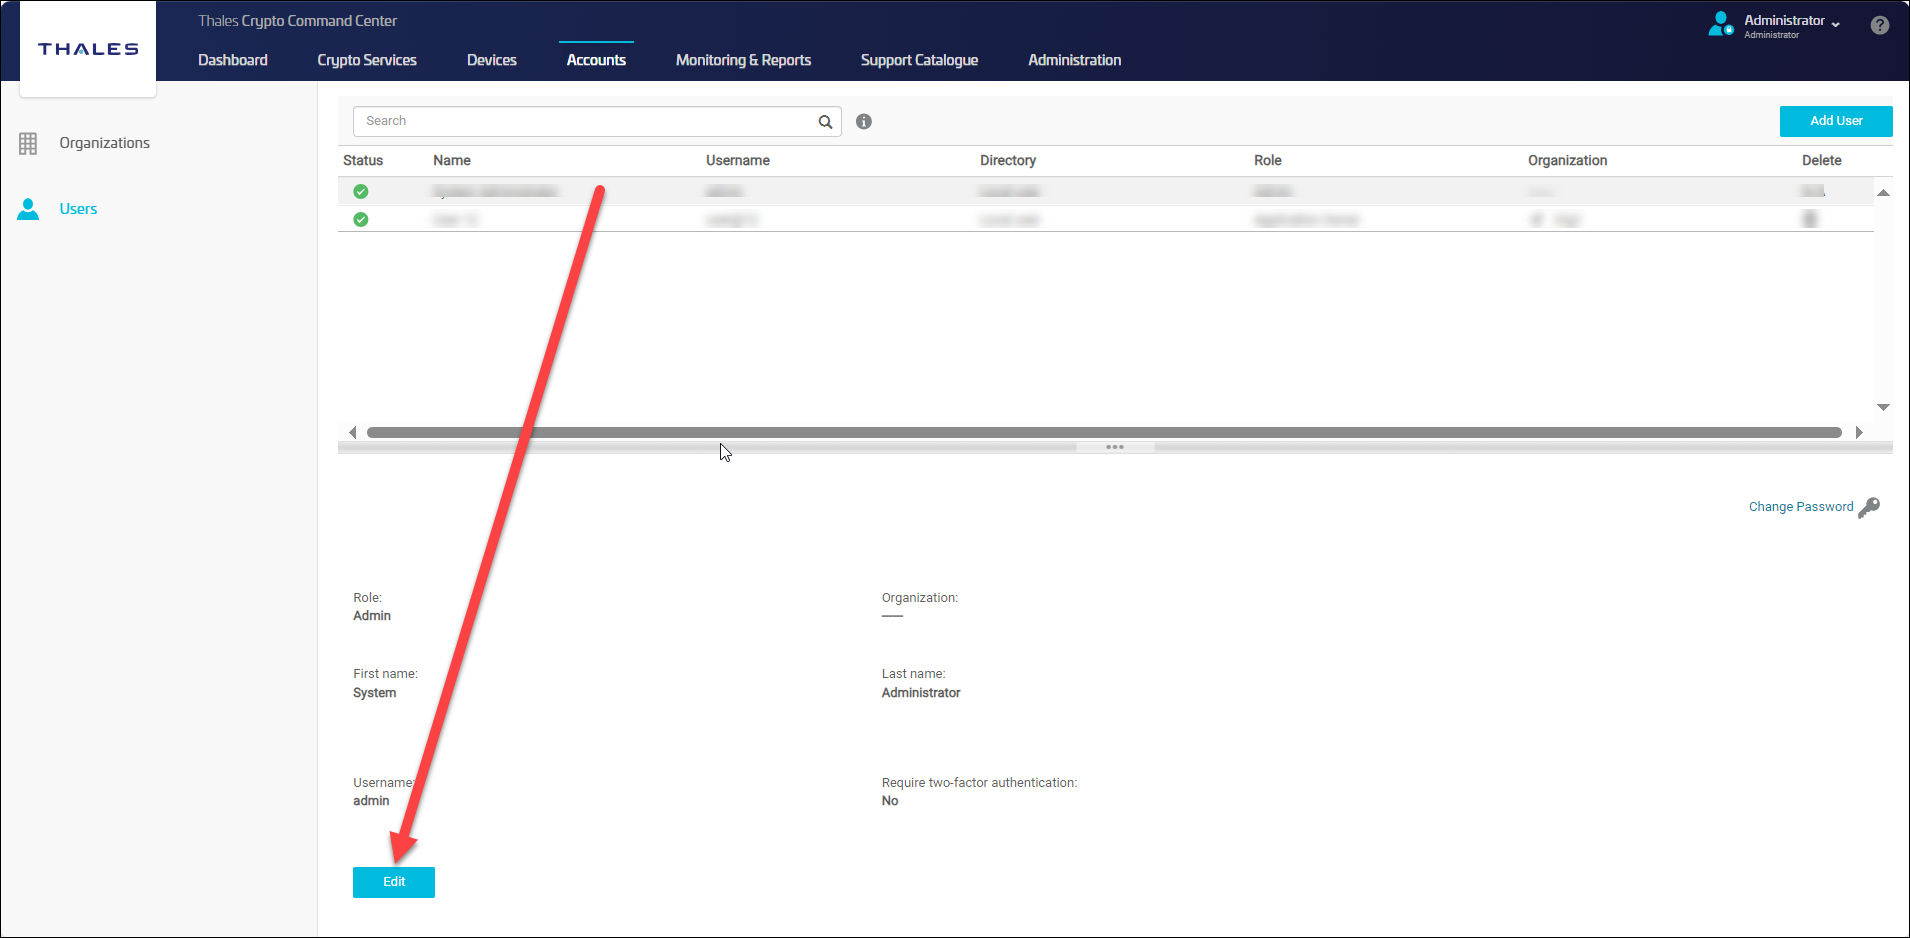The image size is (1910, 938).
Task: Click the Thales logo
Action: click(88, 49)
